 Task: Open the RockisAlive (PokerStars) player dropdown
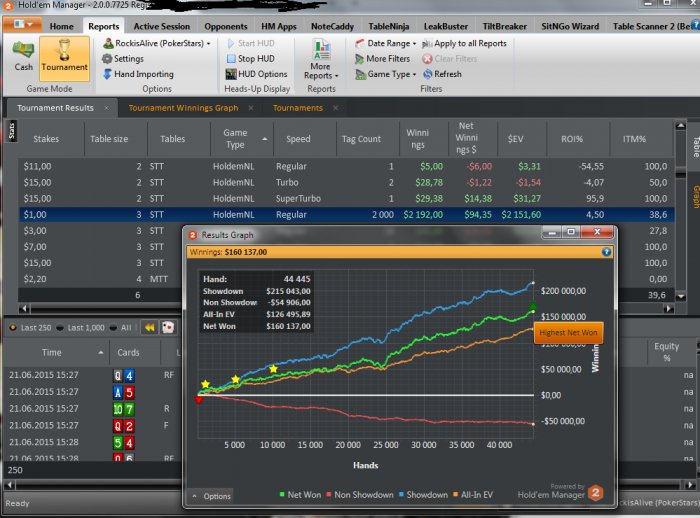157,43
